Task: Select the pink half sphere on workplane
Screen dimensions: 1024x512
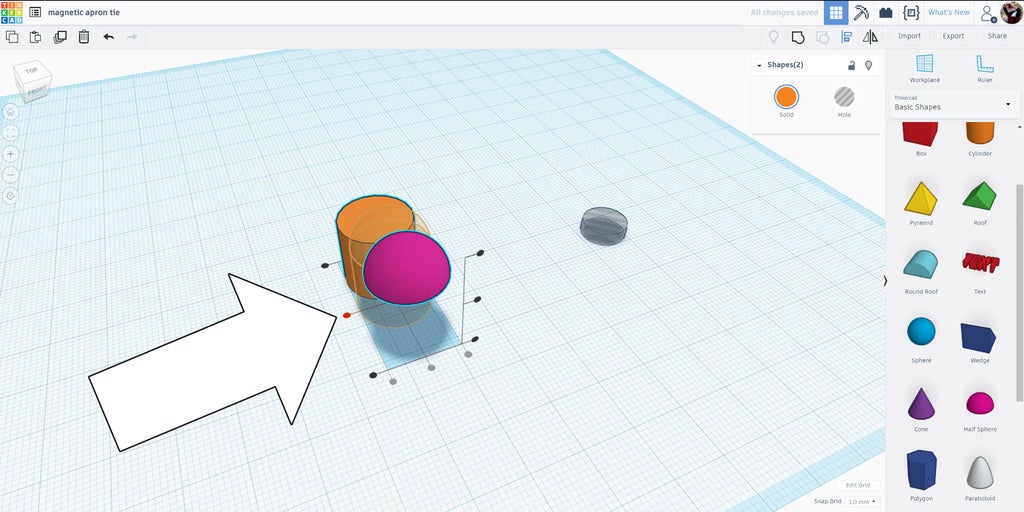Action: point(406,269)
